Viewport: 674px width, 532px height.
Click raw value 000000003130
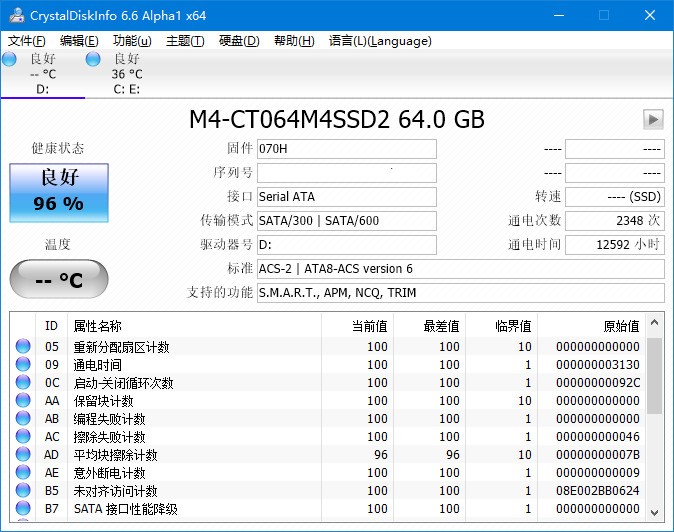(598, 364)
